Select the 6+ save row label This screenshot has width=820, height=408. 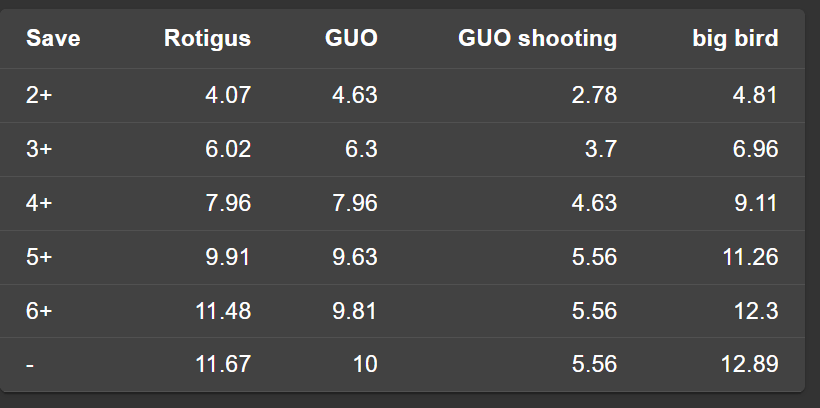[x=39, y=311]
